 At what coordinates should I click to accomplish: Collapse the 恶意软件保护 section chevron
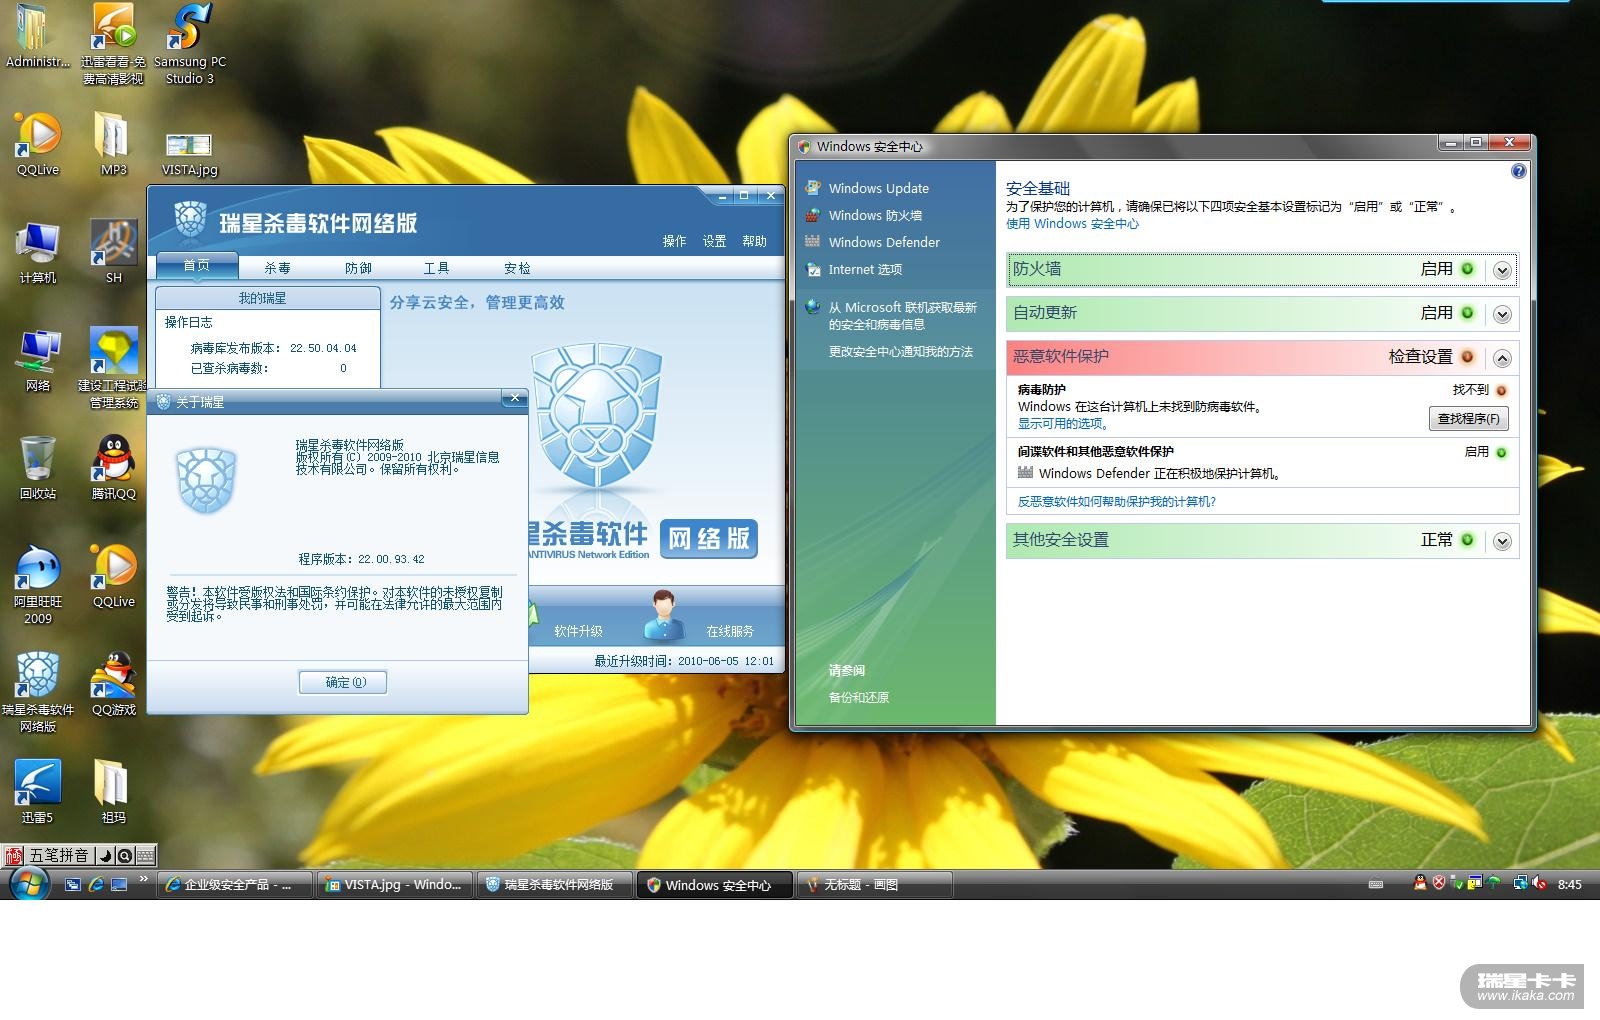(x=1502, y=358)
